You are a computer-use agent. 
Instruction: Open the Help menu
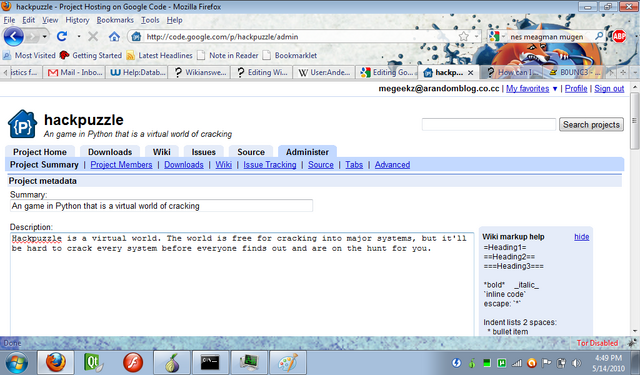tap(174, 20)
